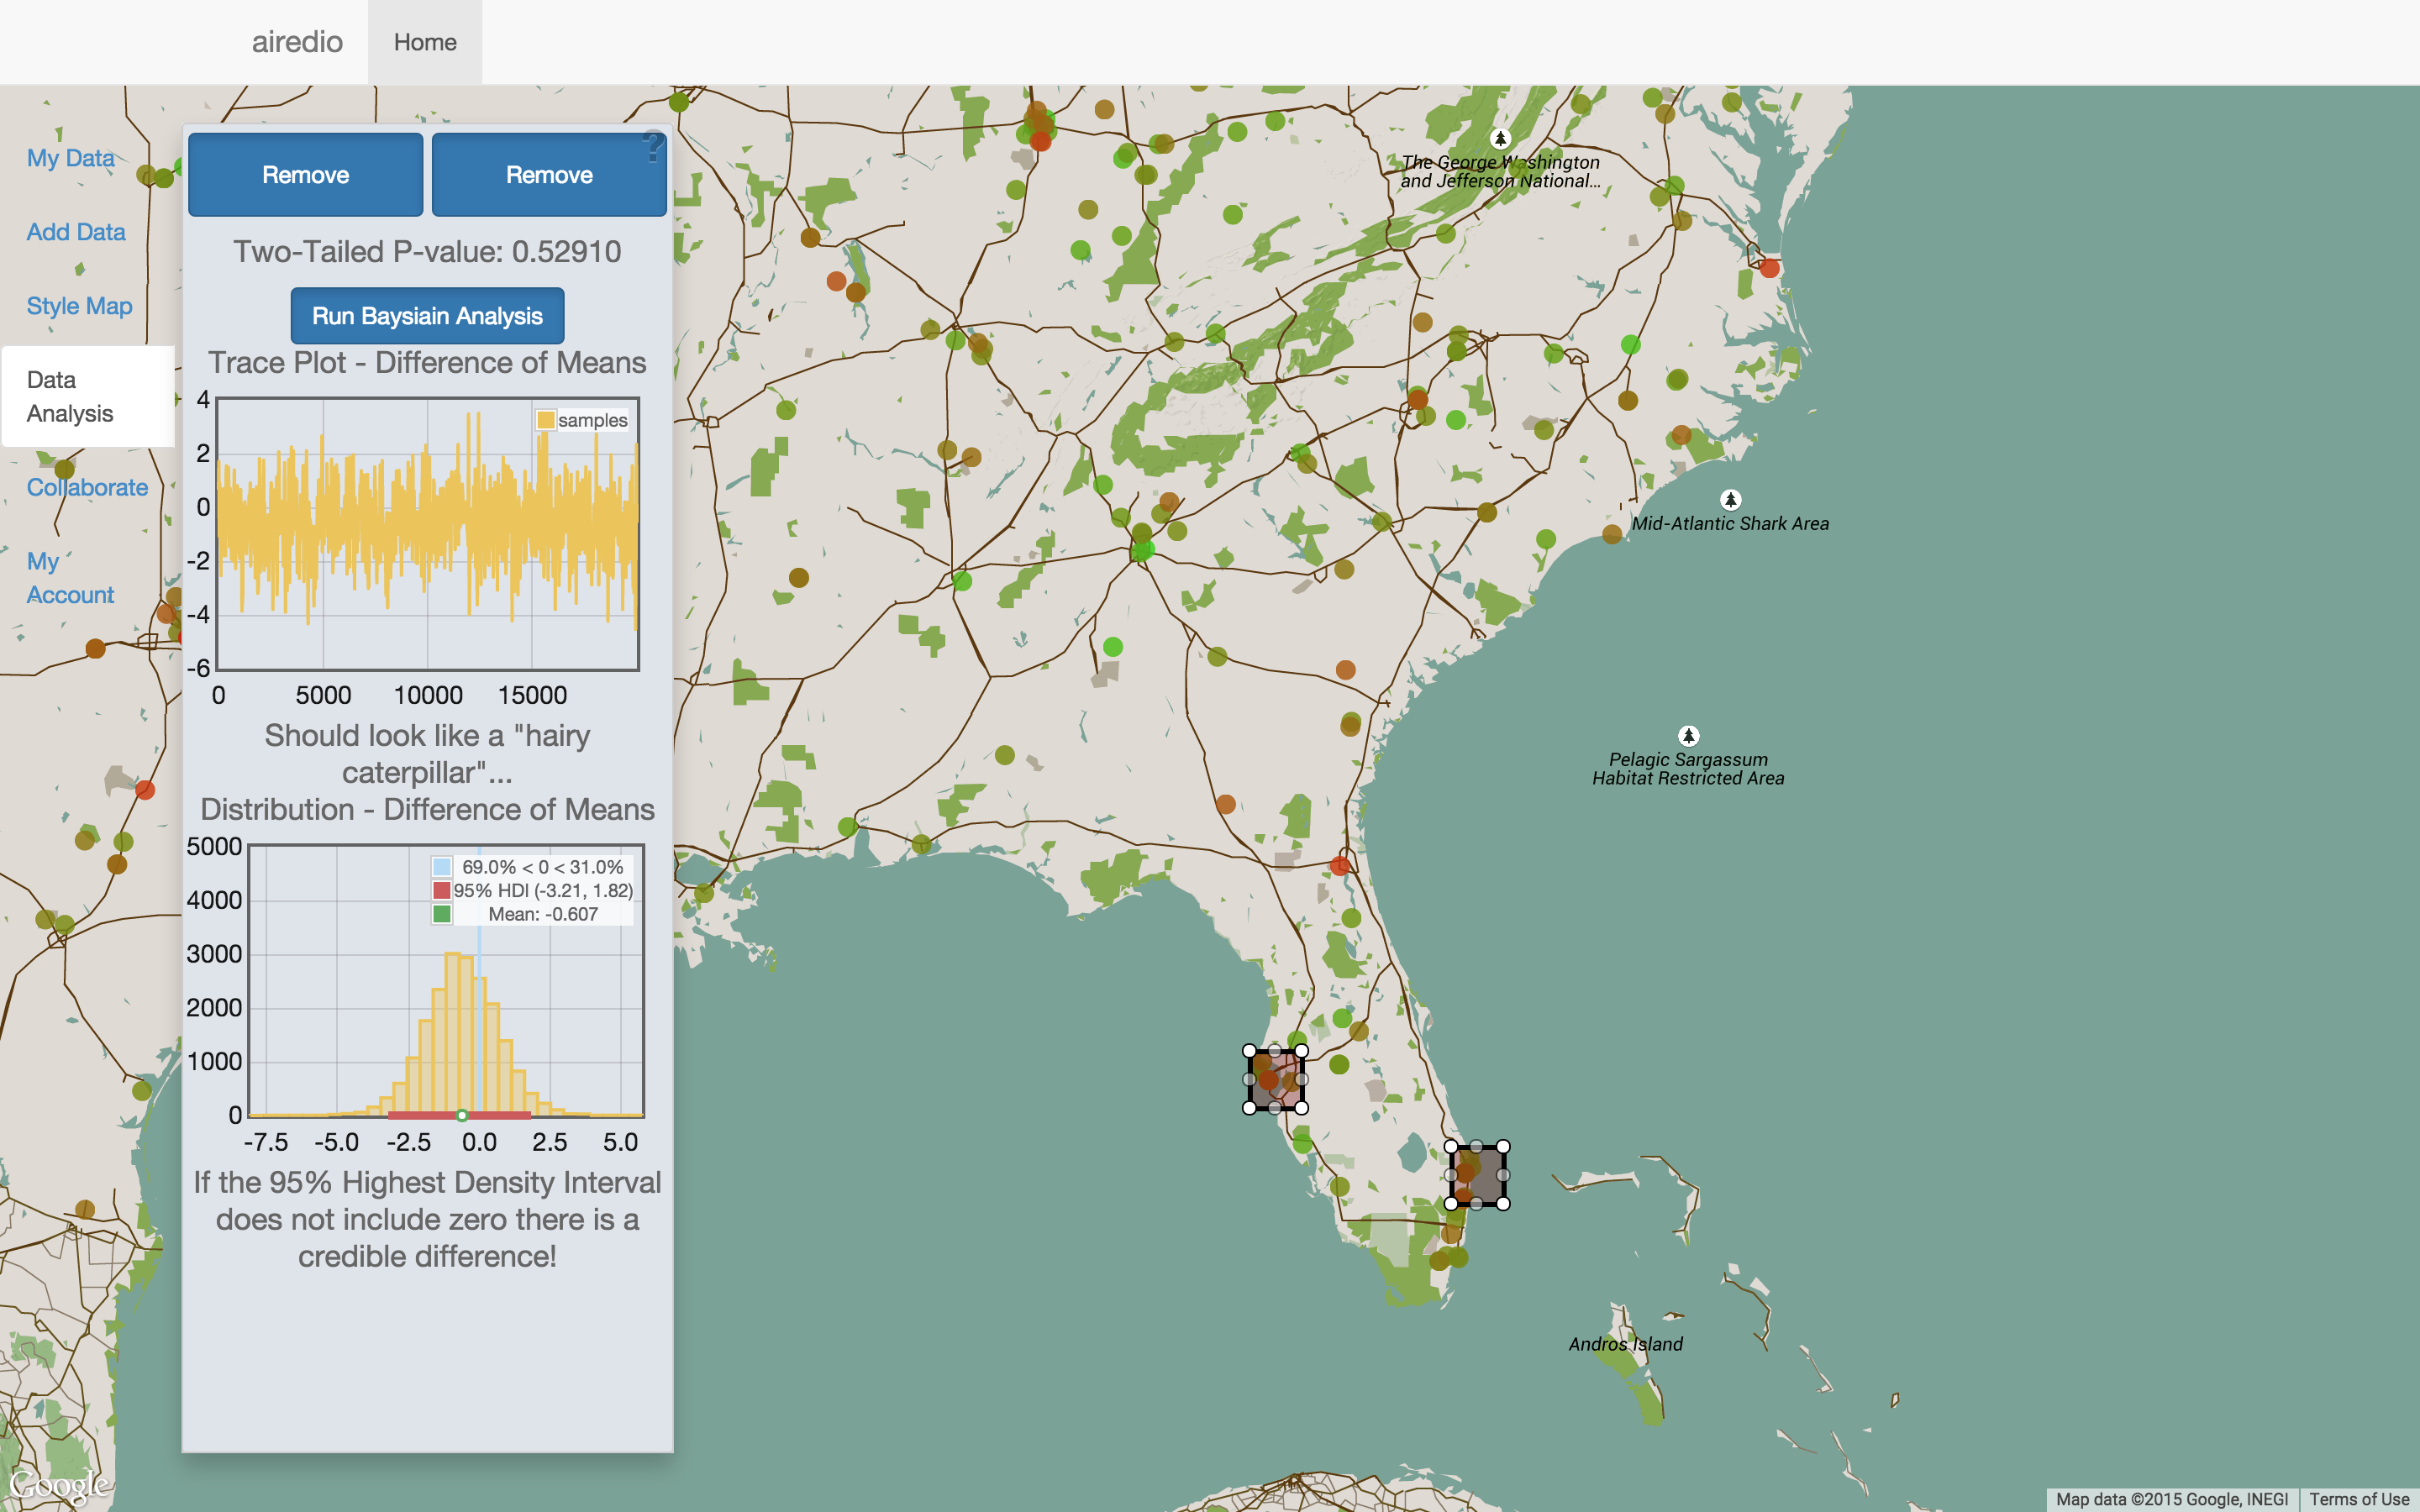Select the Tampa-area selection rectangle
This screenshot has height=1512, width=2420.
pyautogui.click(x=1275, y=1079)
